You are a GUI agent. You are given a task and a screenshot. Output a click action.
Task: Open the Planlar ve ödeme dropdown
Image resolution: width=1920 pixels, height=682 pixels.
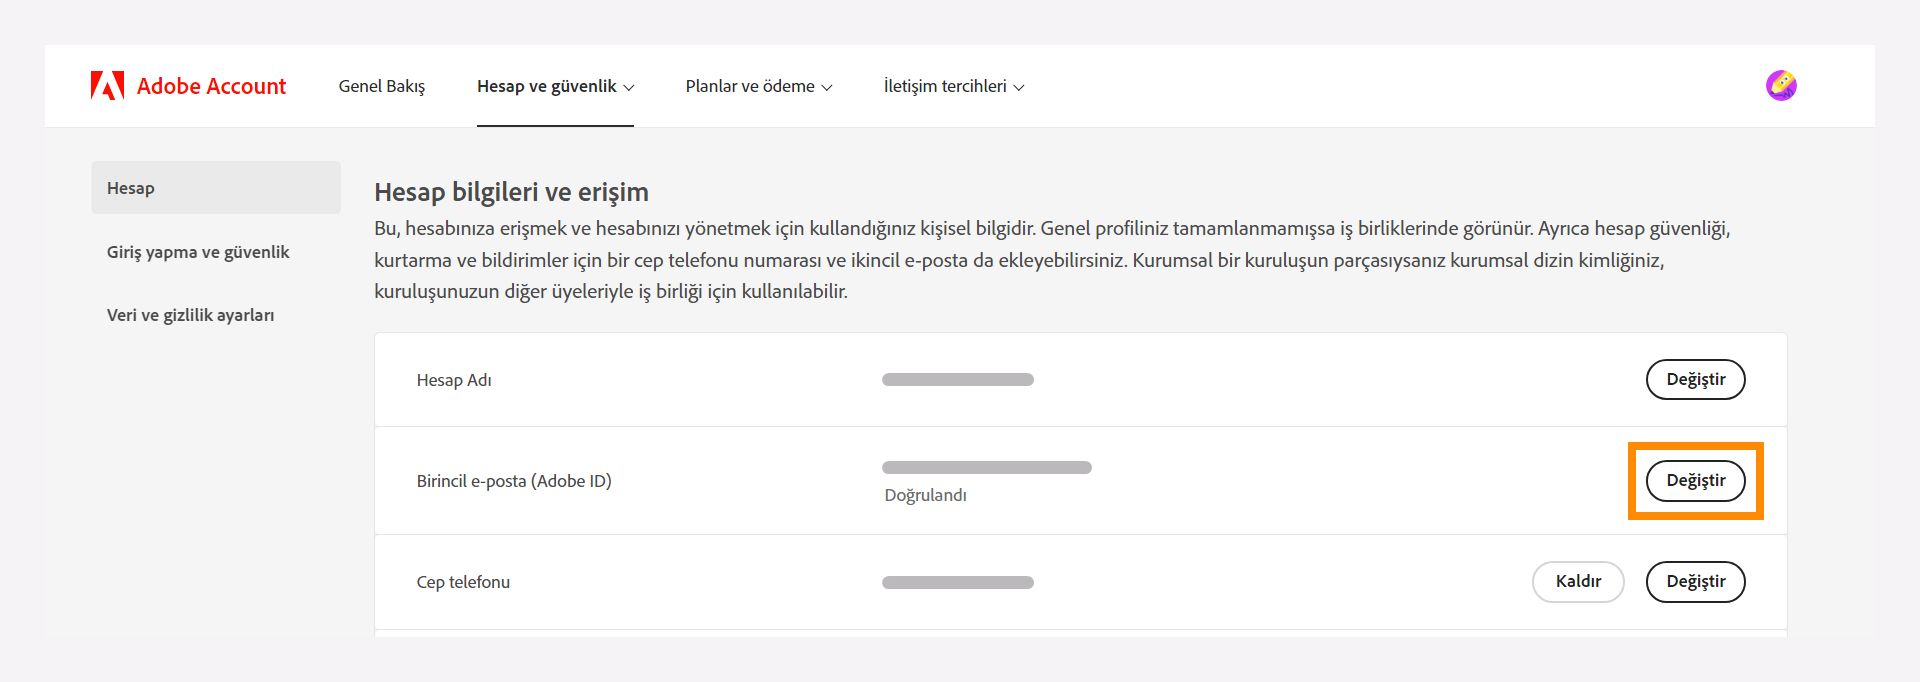(x=758, y=86)
